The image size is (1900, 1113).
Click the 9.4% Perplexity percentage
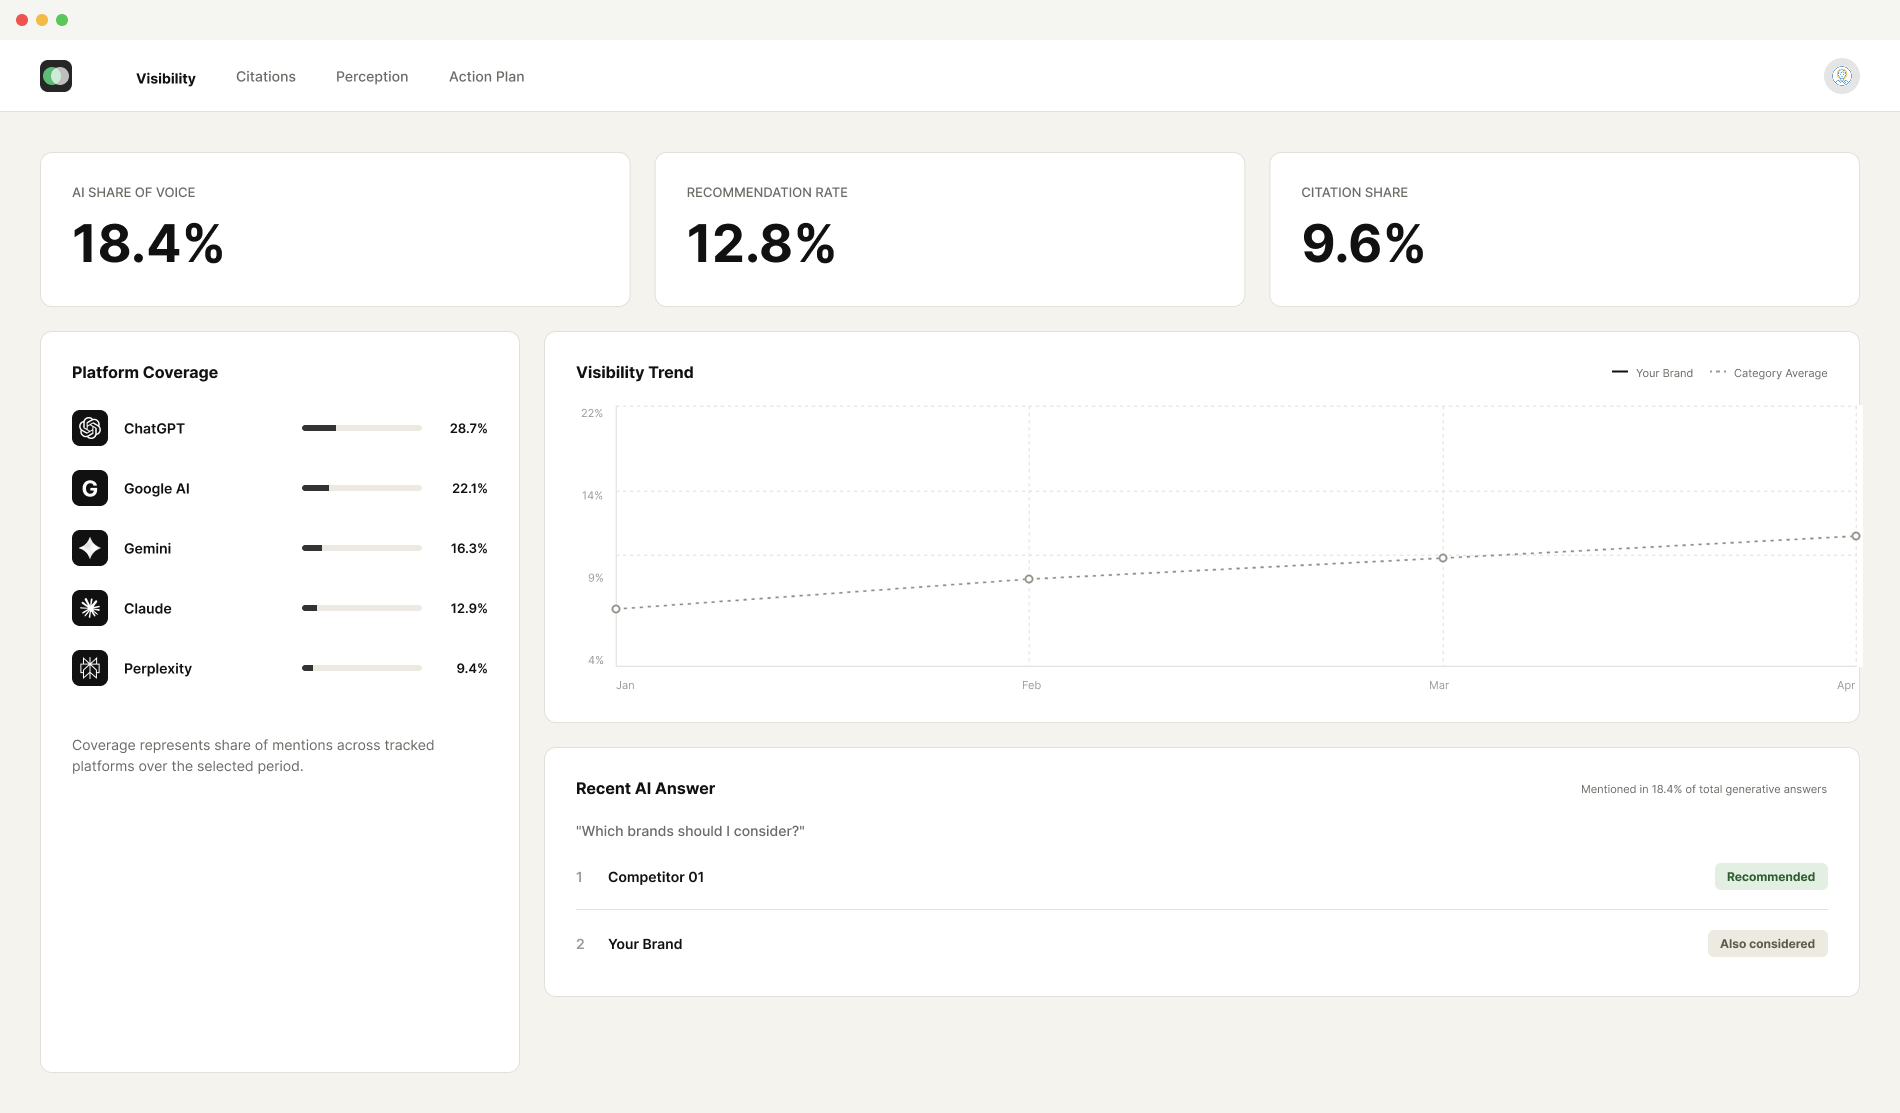472,668
